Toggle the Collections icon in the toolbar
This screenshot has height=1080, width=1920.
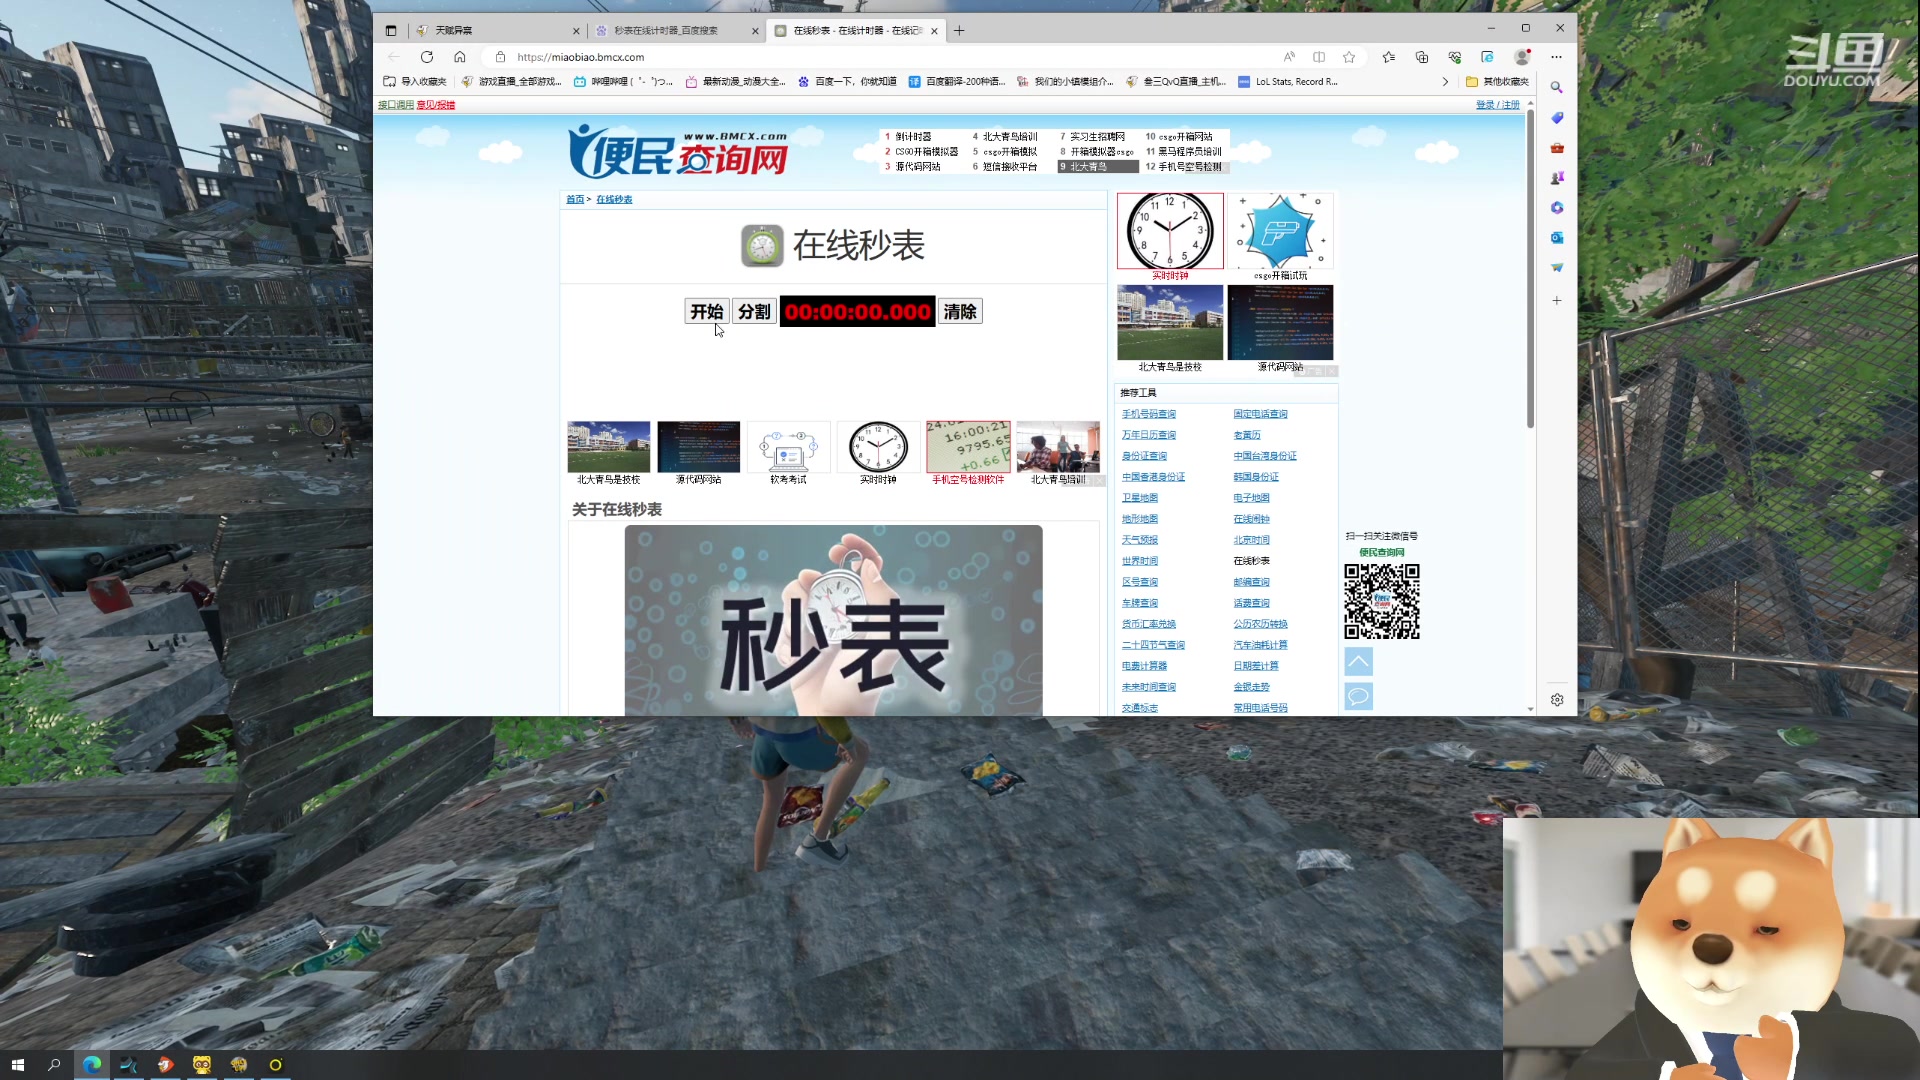pyautogui.click(x=1421, y=57)
